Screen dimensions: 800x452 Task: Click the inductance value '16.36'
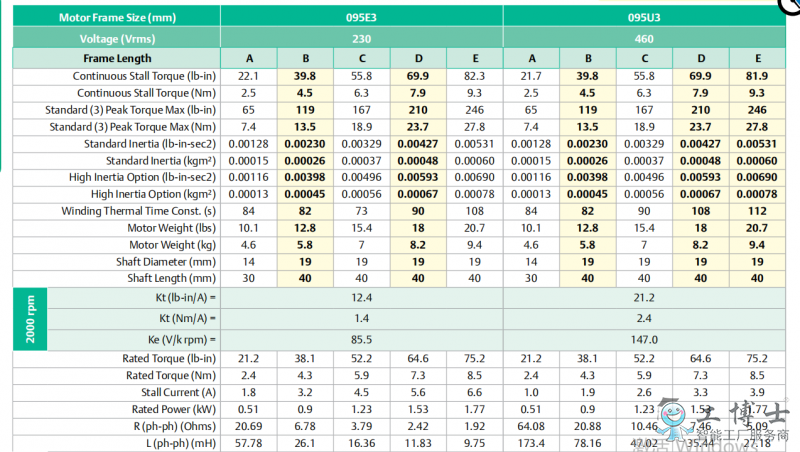362,443
